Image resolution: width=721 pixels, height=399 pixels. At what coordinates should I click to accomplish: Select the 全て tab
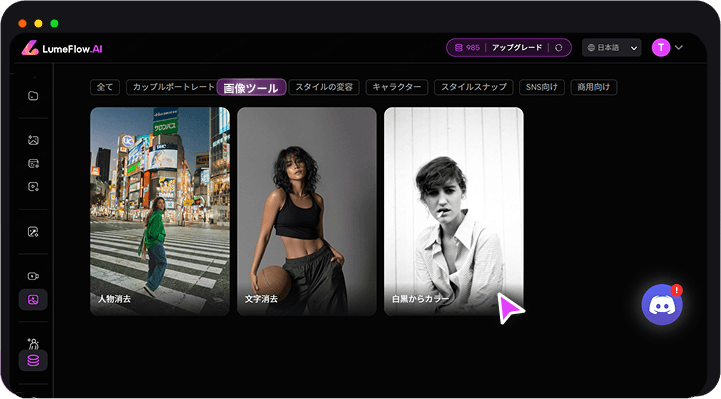[105, 87]
